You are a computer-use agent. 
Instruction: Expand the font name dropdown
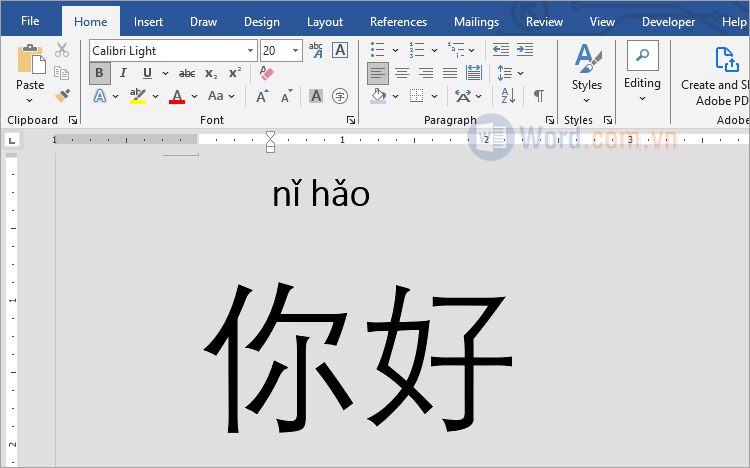click(x=250, y=51)
